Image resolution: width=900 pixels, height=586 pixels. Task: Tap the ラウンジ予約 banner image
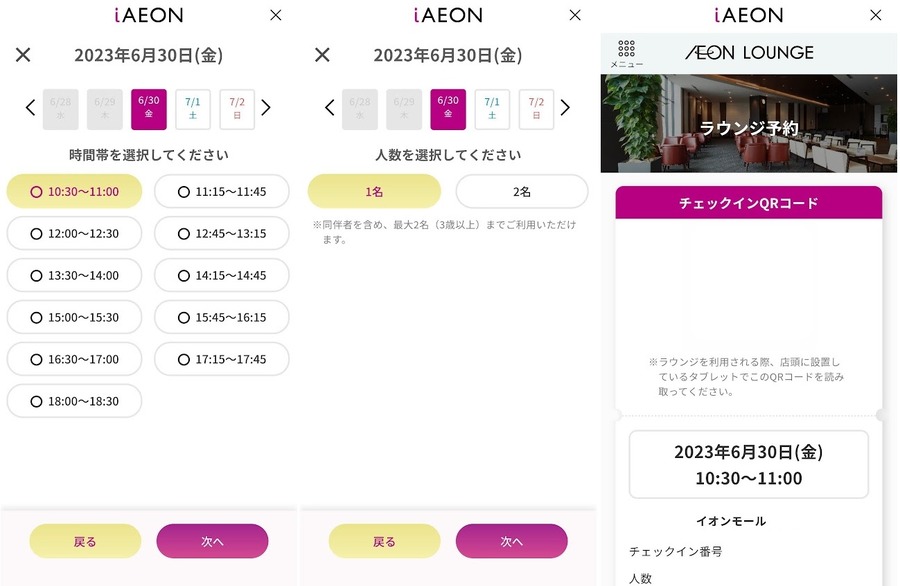748,123
